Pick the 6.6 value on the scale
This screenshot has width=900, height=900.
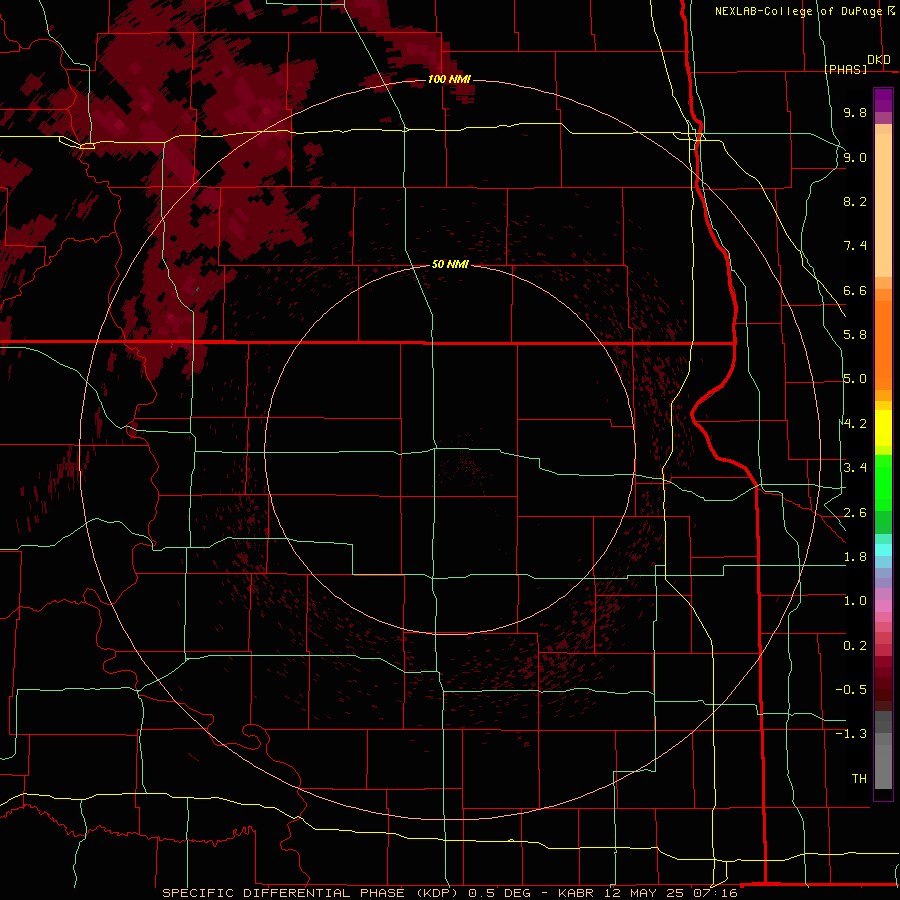tap(855, 290)
